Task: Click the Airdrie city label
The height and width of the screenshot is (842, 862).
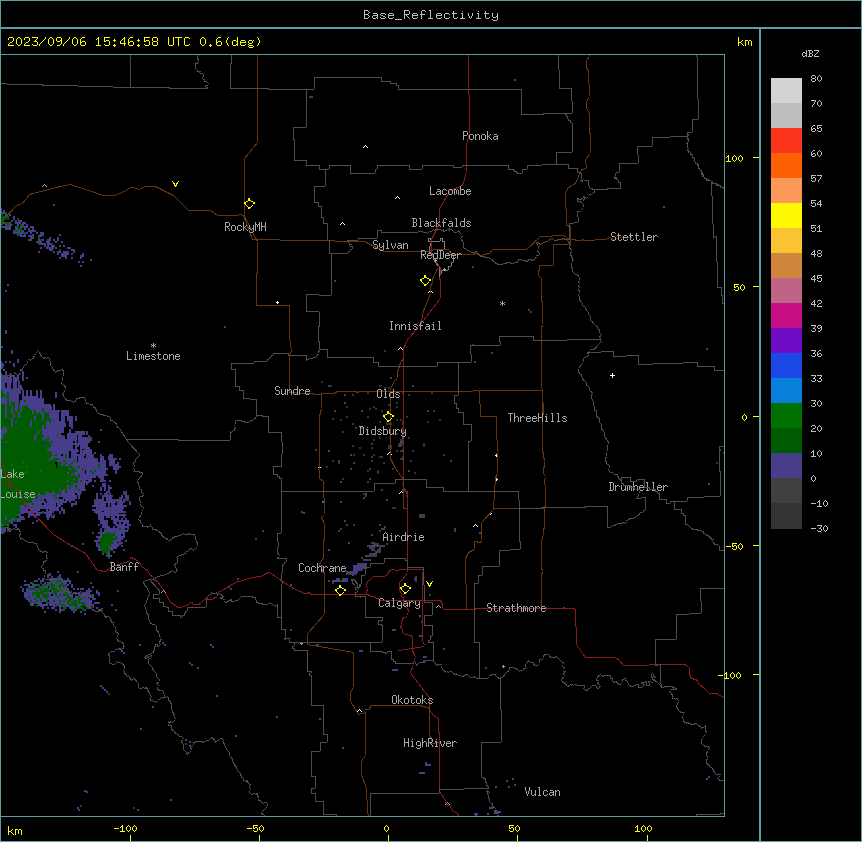Action: point(404,537)
